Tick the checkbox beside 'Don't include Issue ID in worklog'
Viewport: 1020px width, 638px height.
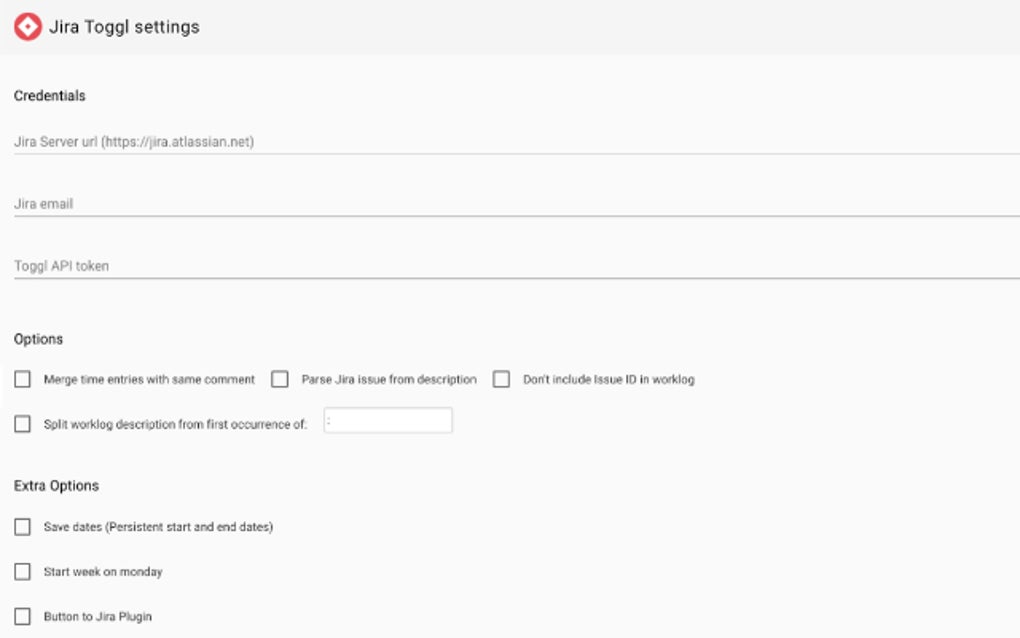(501, 380)
